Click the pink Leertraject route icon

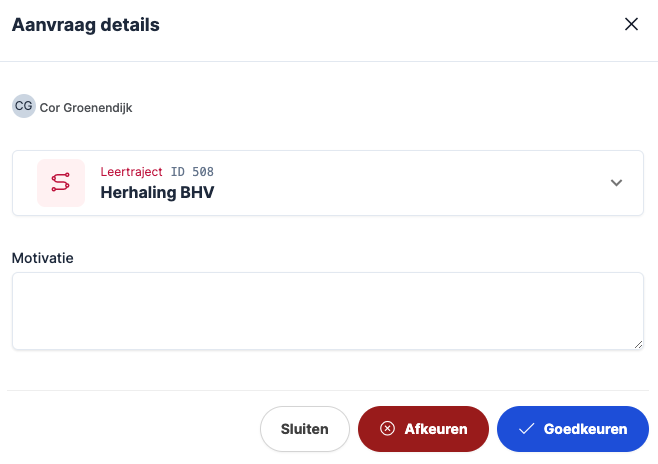[61, 183]
